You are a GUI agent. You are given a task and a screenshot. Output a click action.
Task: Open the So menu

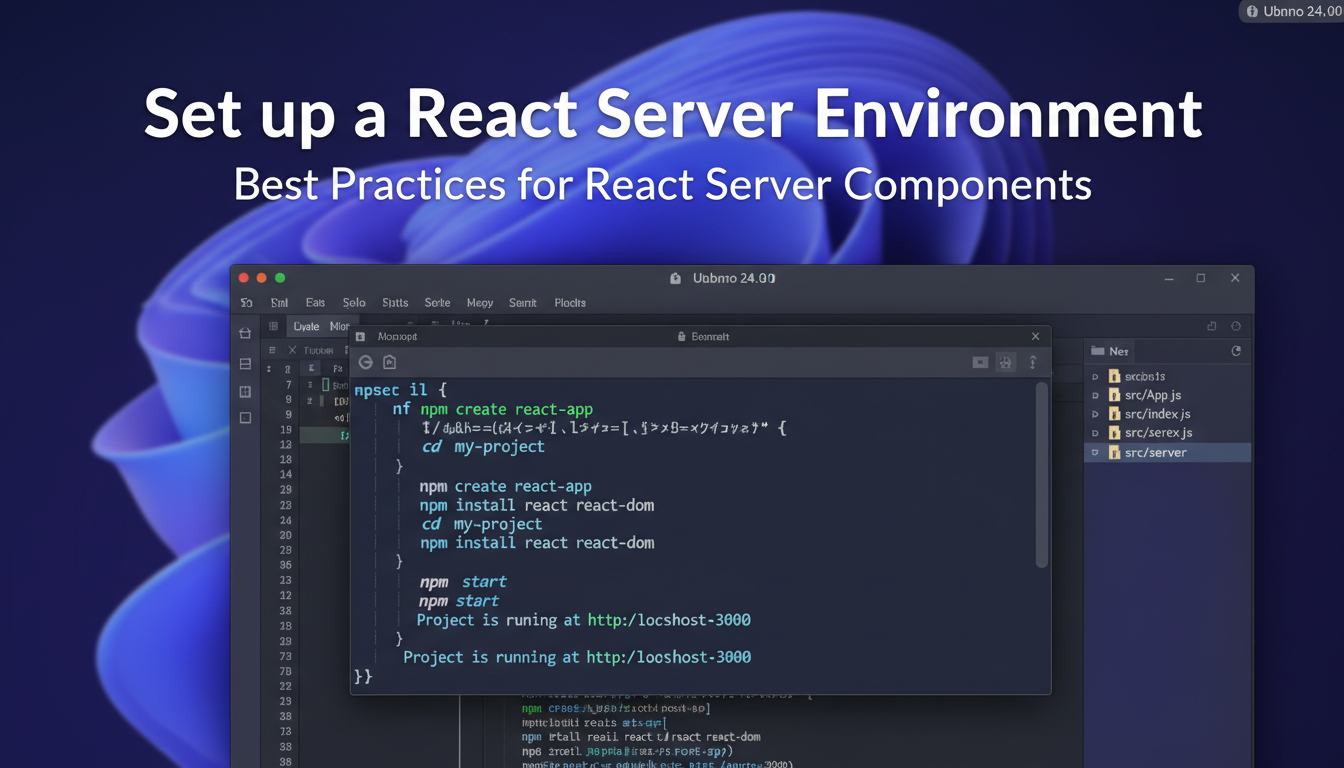[246, 302]
